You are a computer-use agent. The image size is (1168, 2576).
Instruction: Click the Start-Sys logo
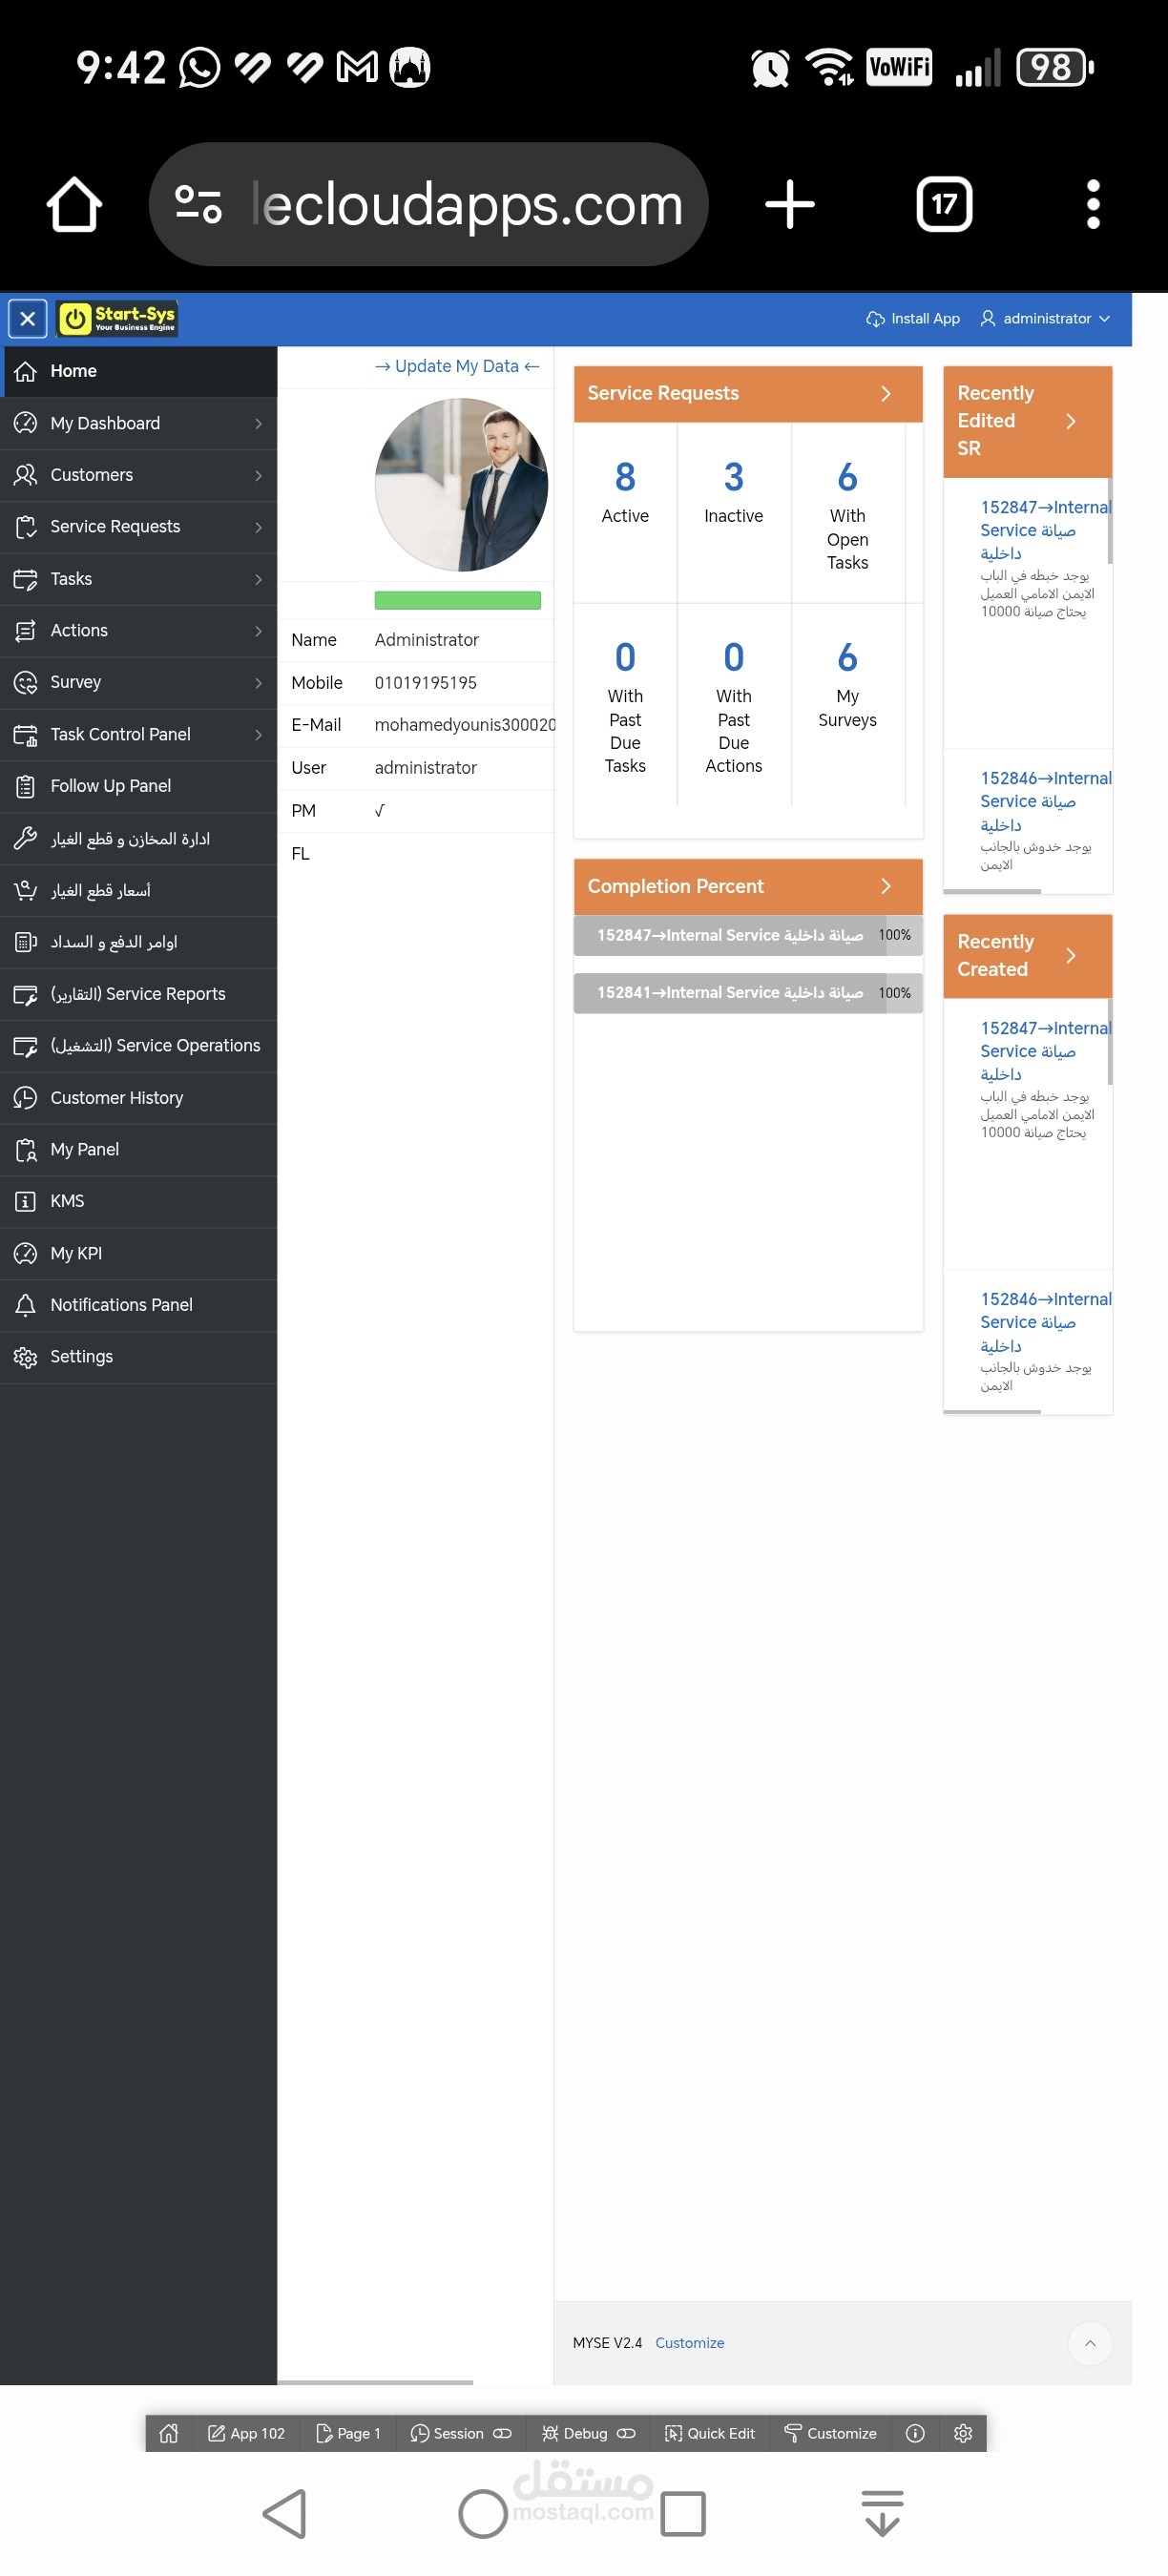(117, 318)
